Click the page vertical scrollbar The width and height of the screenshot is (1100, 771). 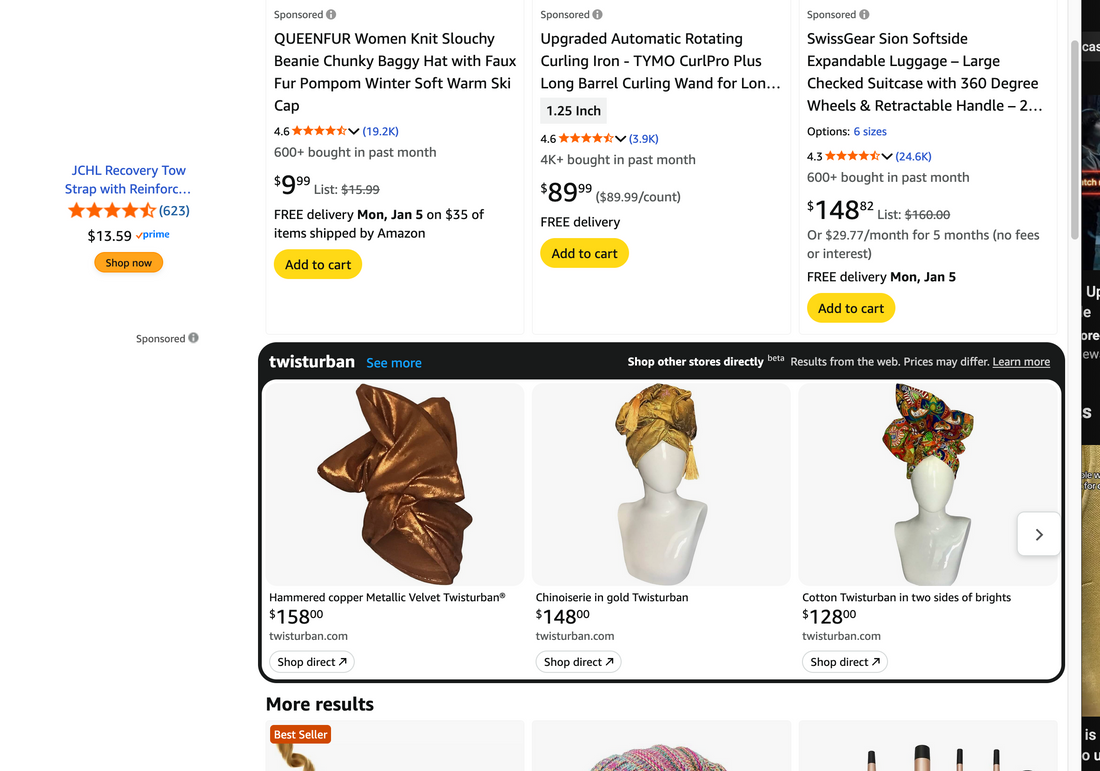(1075, 140)
